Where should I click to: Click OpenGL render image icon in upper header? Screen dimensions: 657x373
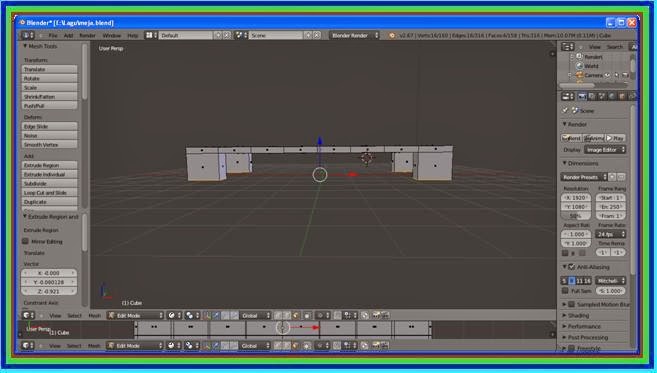tap(376, 315)
